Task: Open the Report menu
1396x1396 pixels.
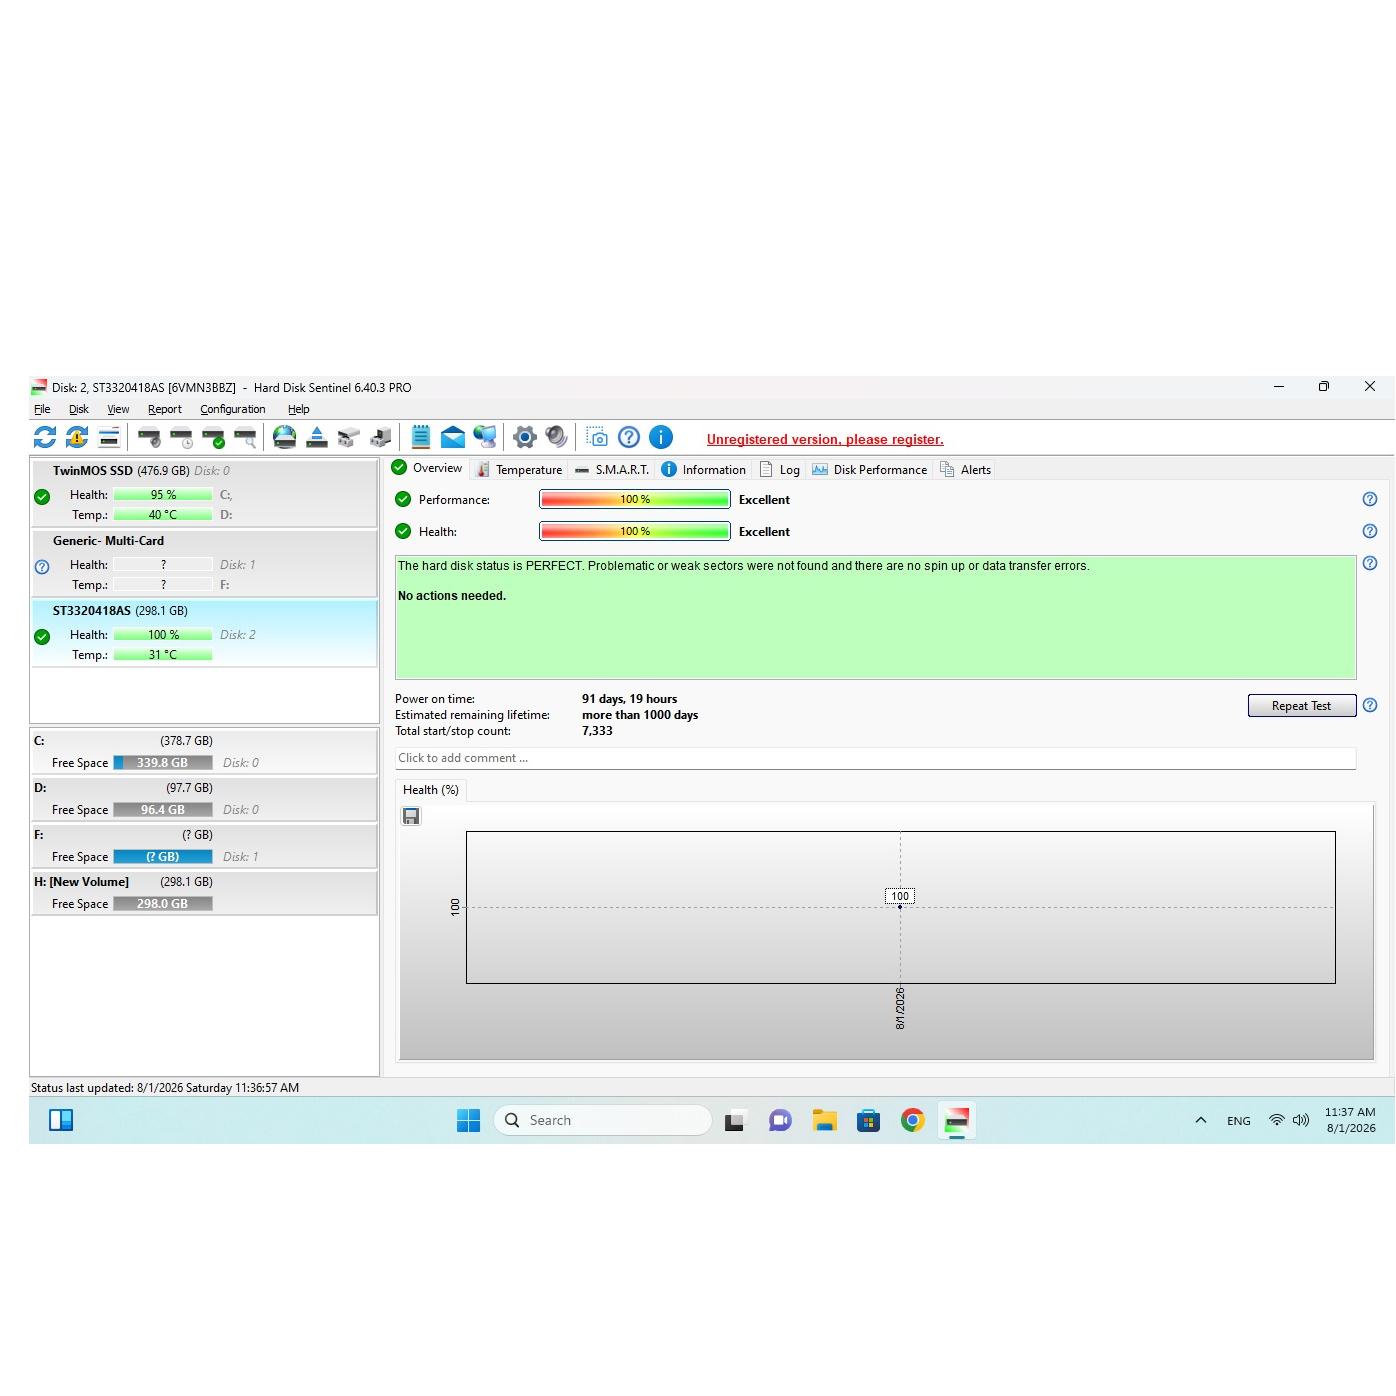Action: click(x=165, y=409)
